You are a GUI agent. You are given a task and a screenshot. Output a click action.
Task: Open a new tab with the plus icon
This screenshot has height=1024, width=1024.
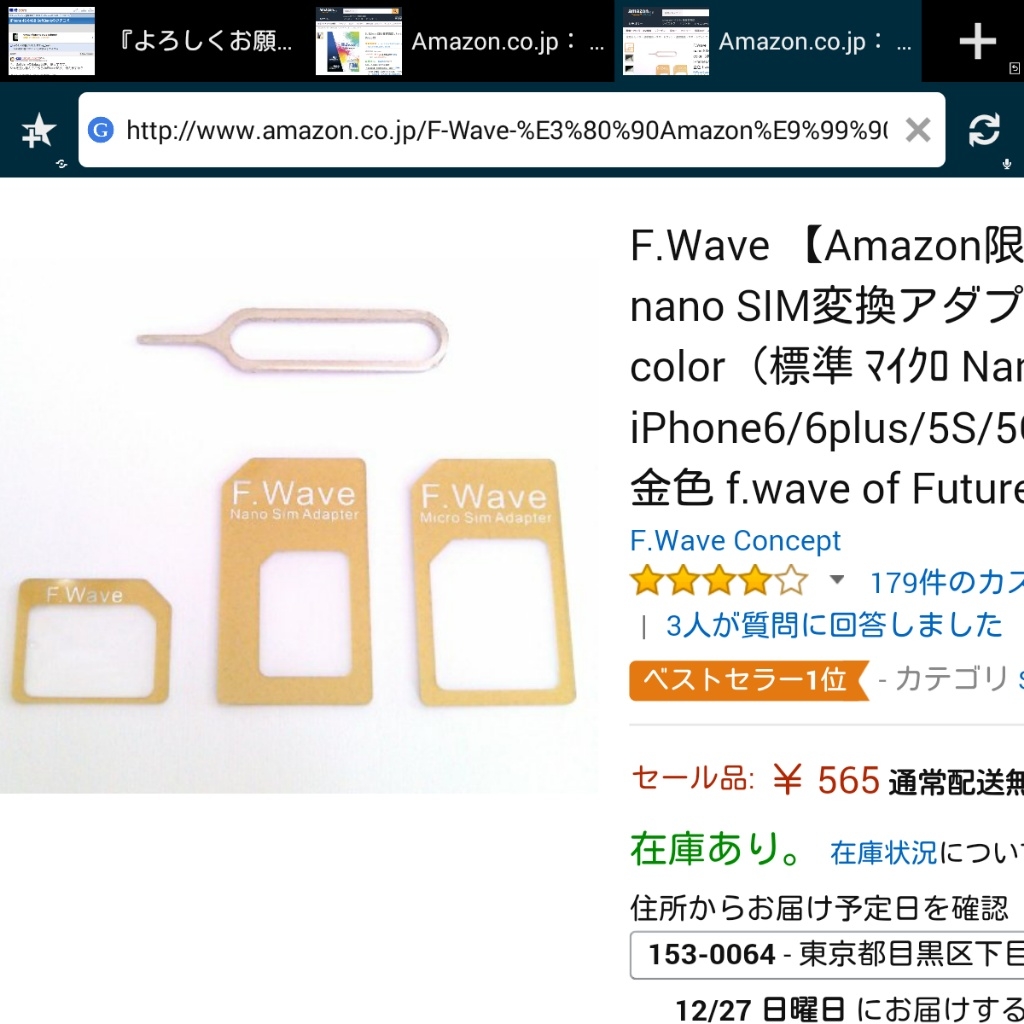coord(977,40)
